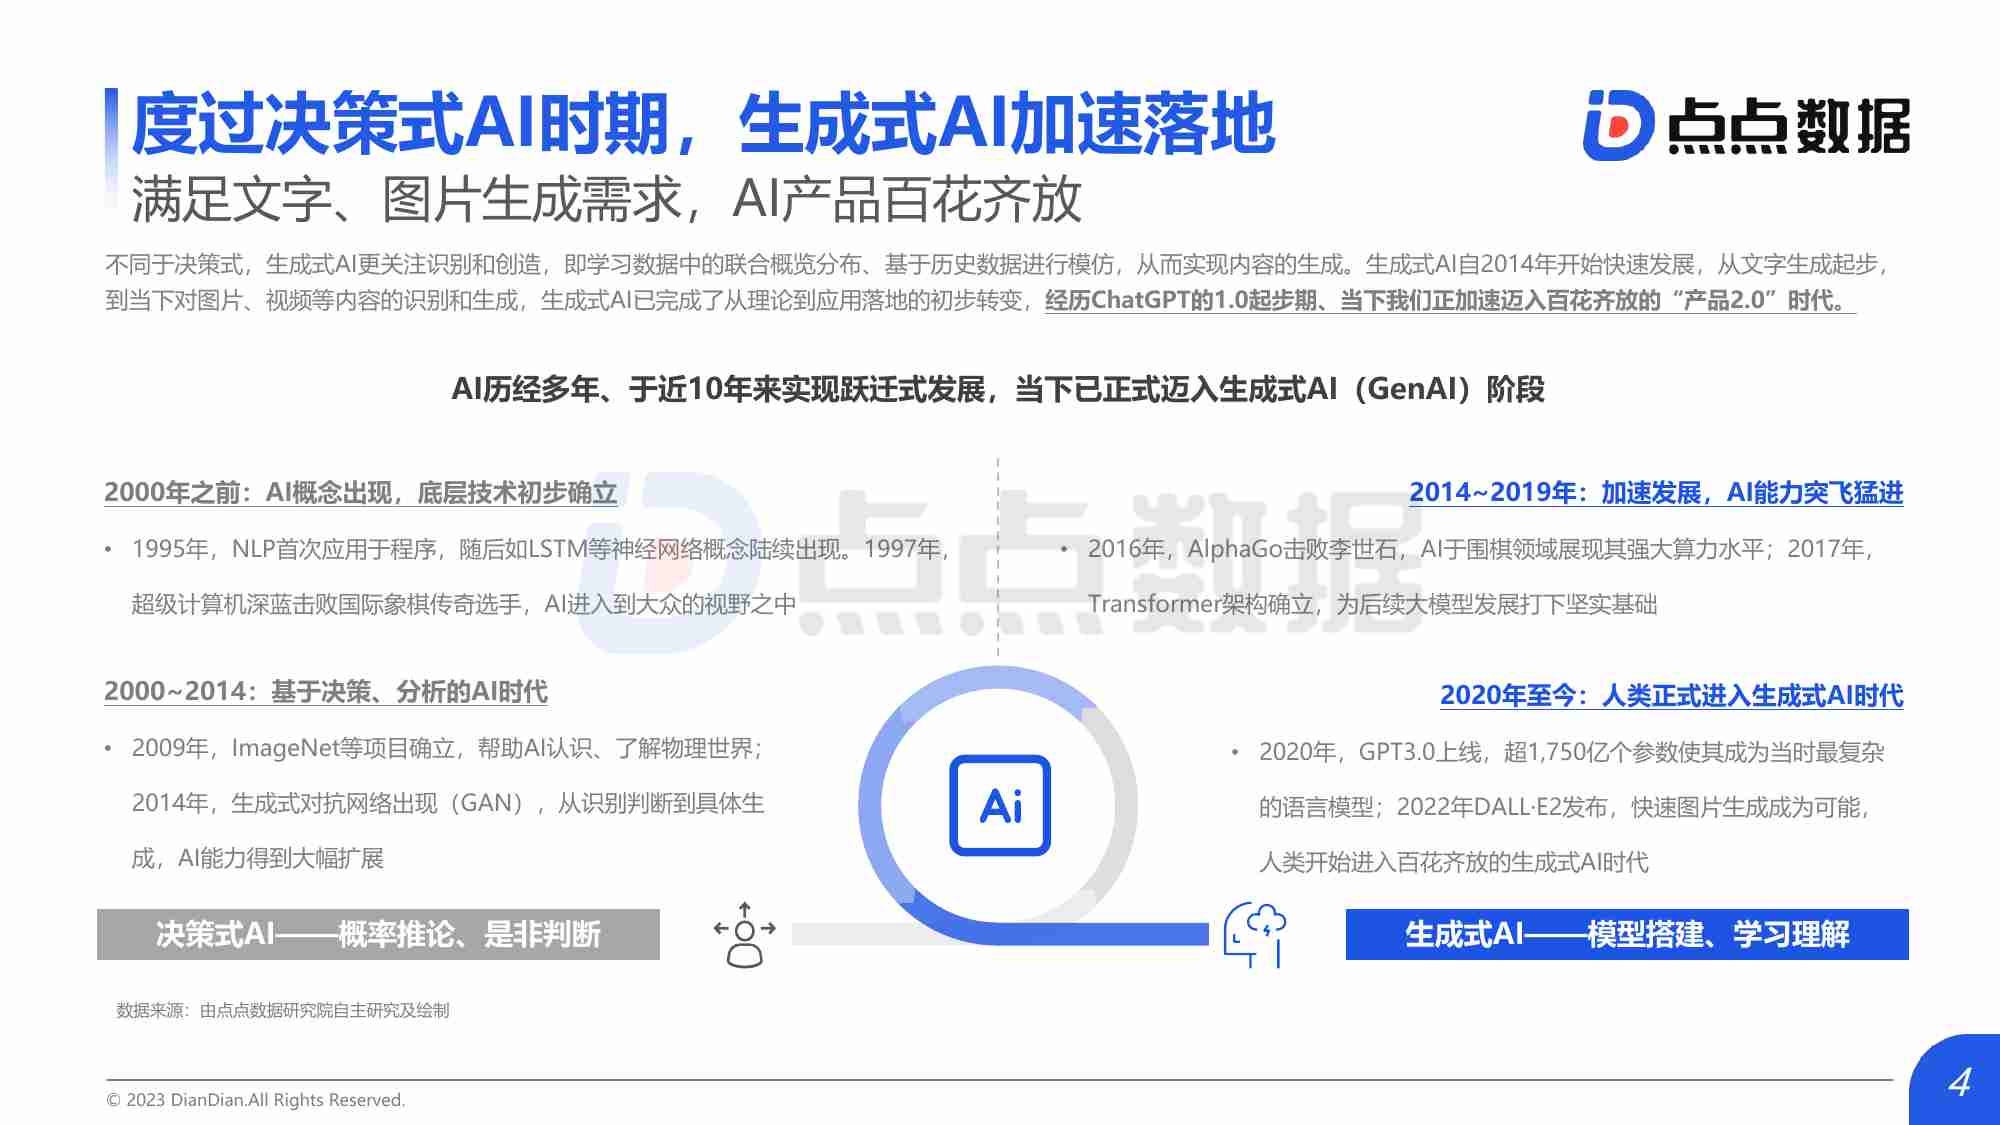2000x1125 pixels.
Task: Click the main title 度过决策式AI时期，生成式AI加速落地
Action: 703,124
